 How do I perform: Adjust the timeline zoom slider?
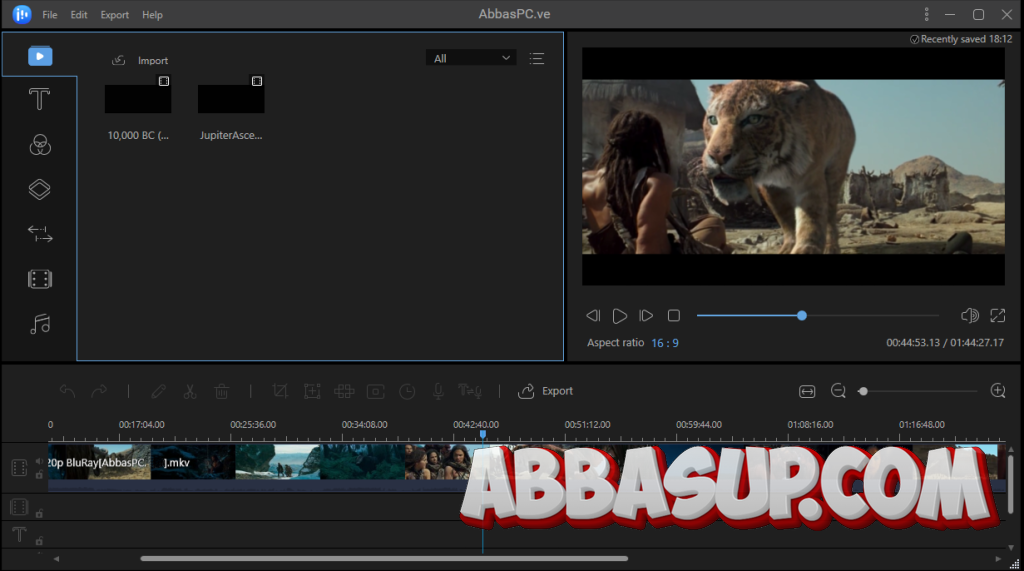point(920,391)
